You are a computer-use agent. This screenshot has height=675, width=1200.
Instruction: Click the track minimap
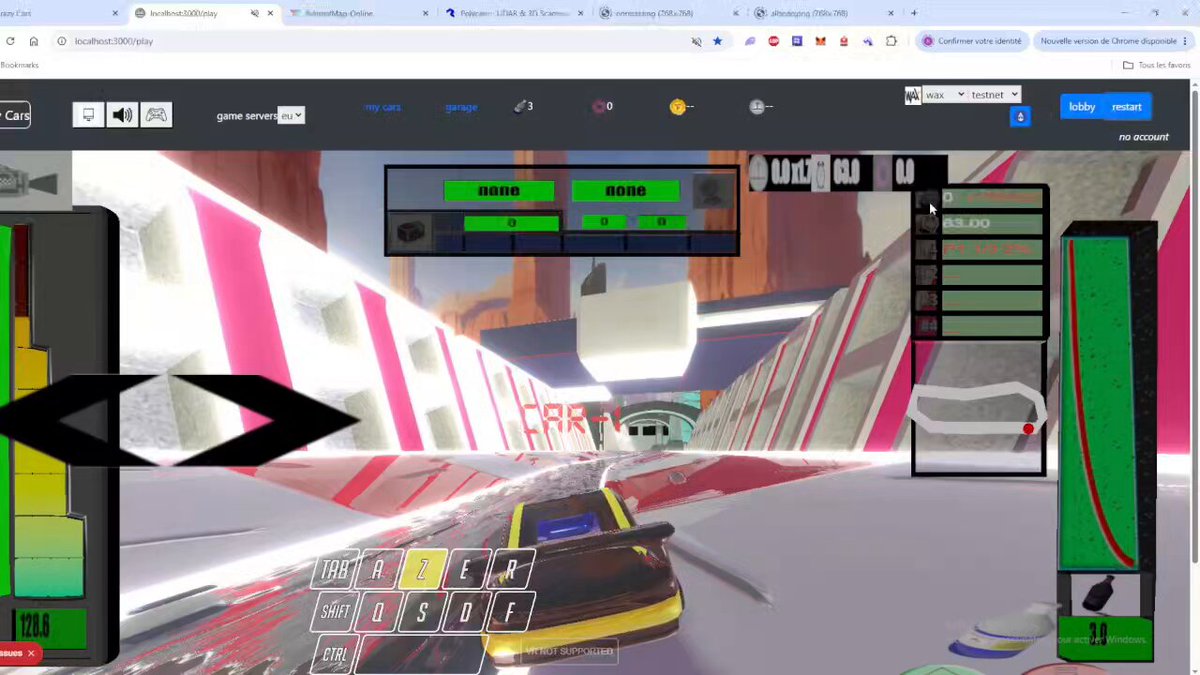coord(978,410)
